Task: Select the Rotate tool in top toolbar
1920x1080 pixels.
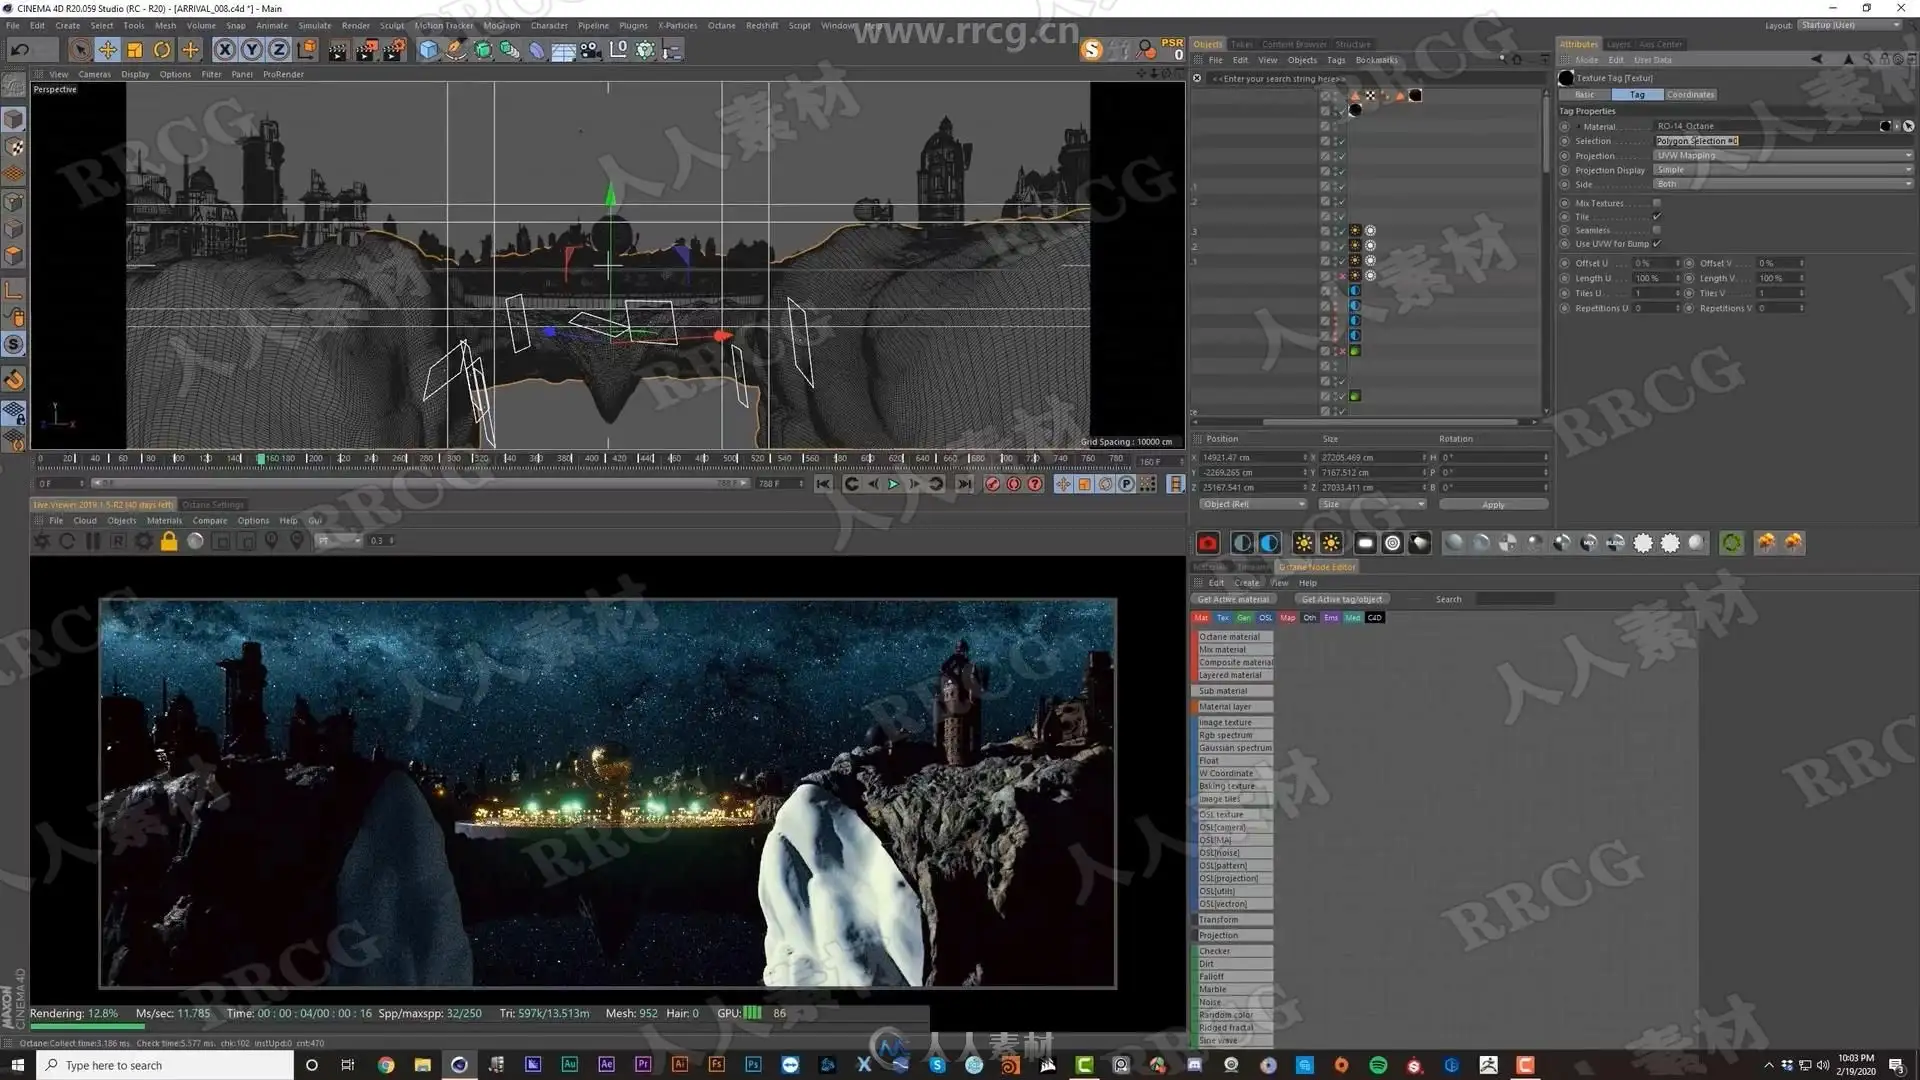Action: coord(162,49)
